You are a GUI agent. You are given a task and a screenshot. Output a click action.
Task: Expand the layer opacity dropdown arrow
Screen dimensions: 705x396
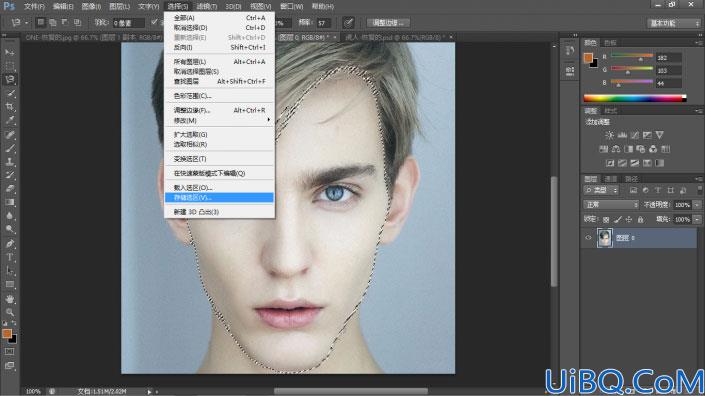click(x=697, y=205)
